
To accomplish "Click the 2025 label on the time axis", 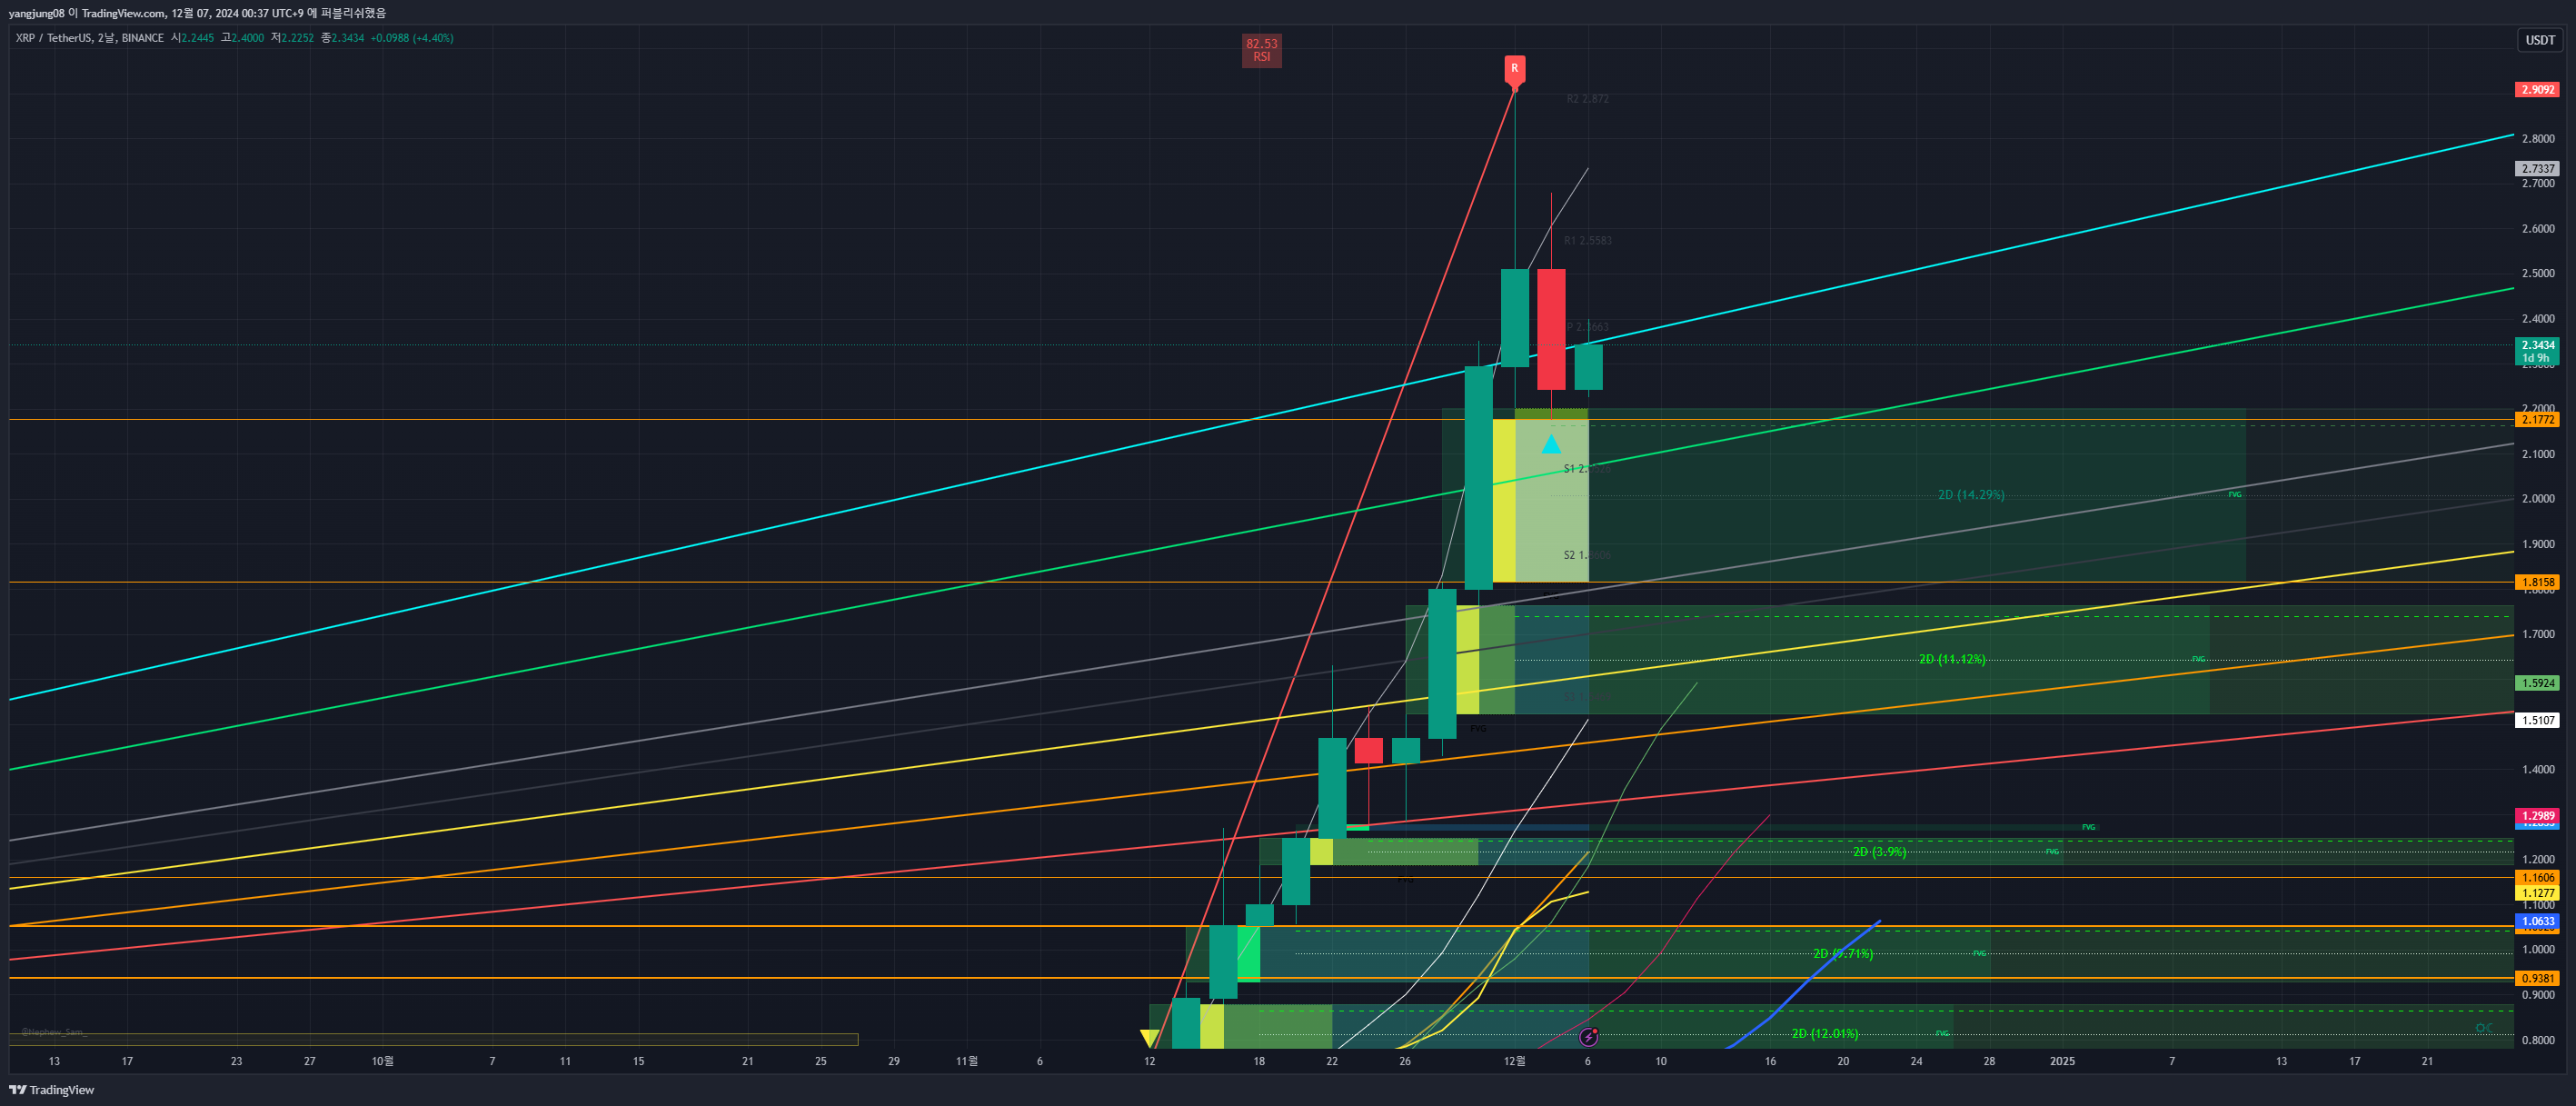I will (2062, 1061).
